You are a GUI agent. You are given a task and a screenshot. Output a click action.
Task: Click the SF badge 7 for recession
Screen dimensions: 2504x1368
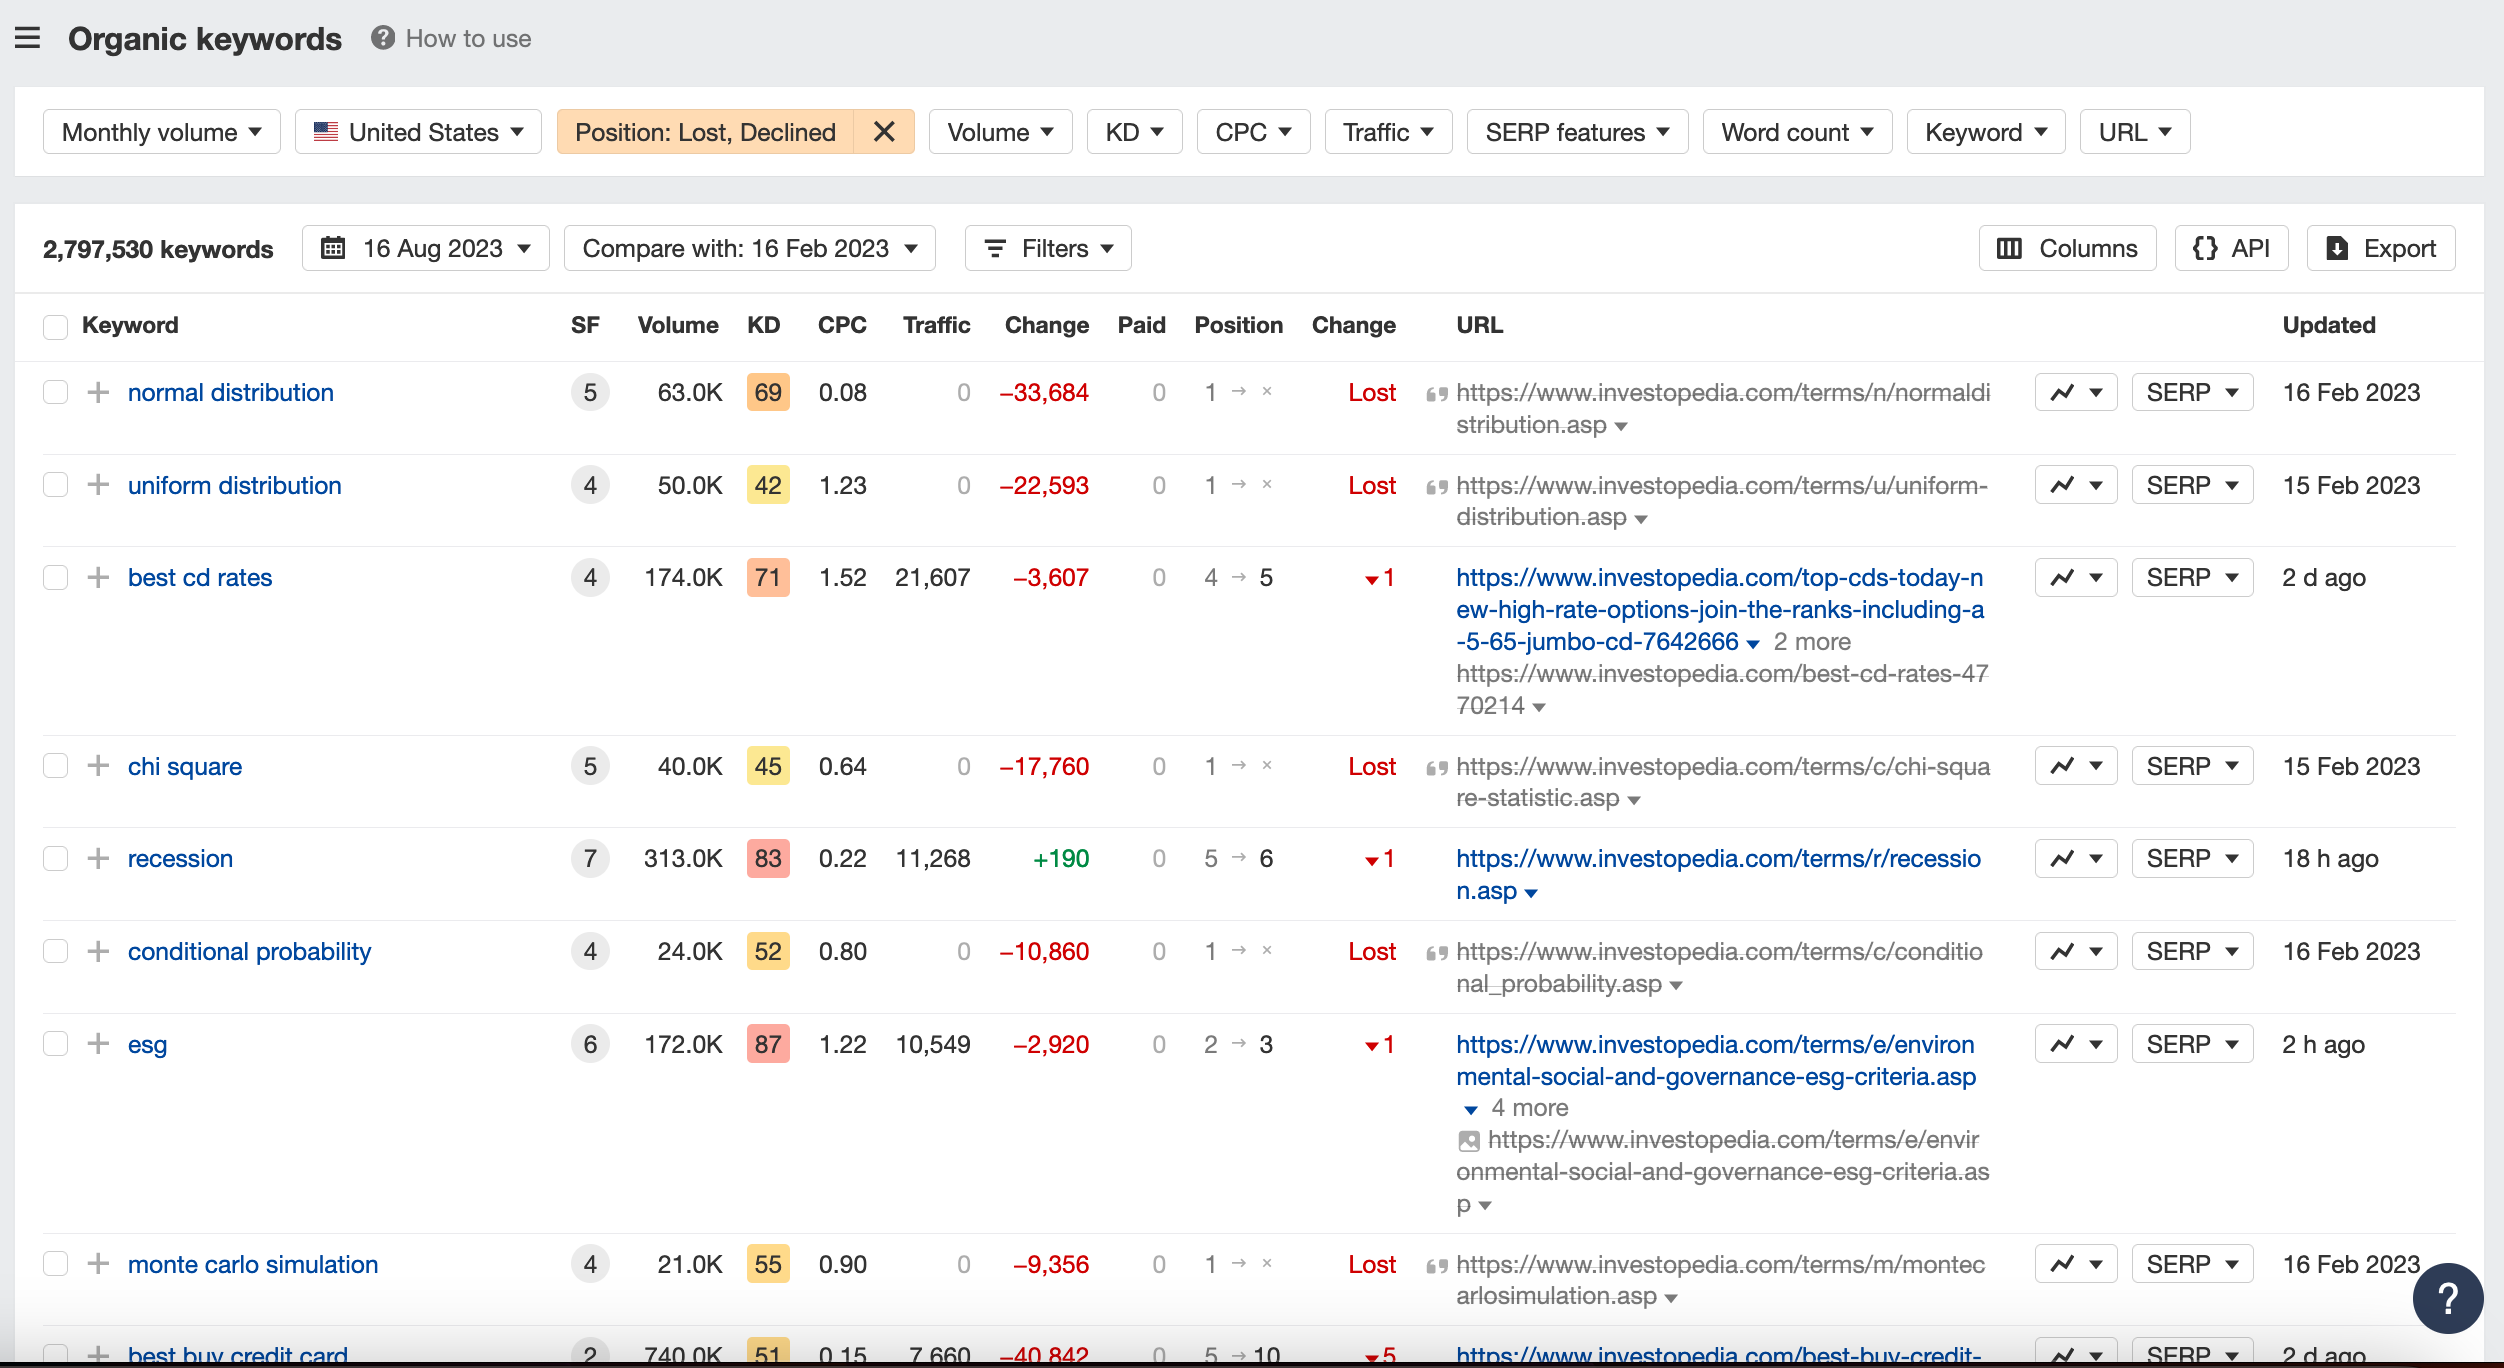[590, 858]
